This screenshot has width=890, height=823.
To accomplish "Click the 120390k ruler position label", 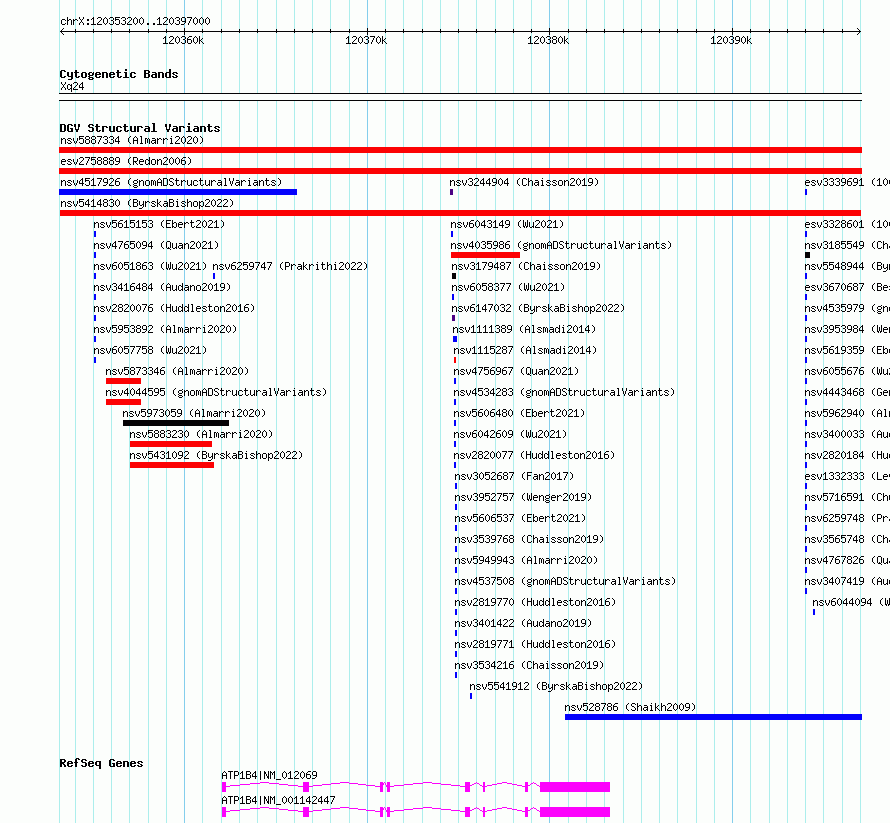I will [731, 40].
